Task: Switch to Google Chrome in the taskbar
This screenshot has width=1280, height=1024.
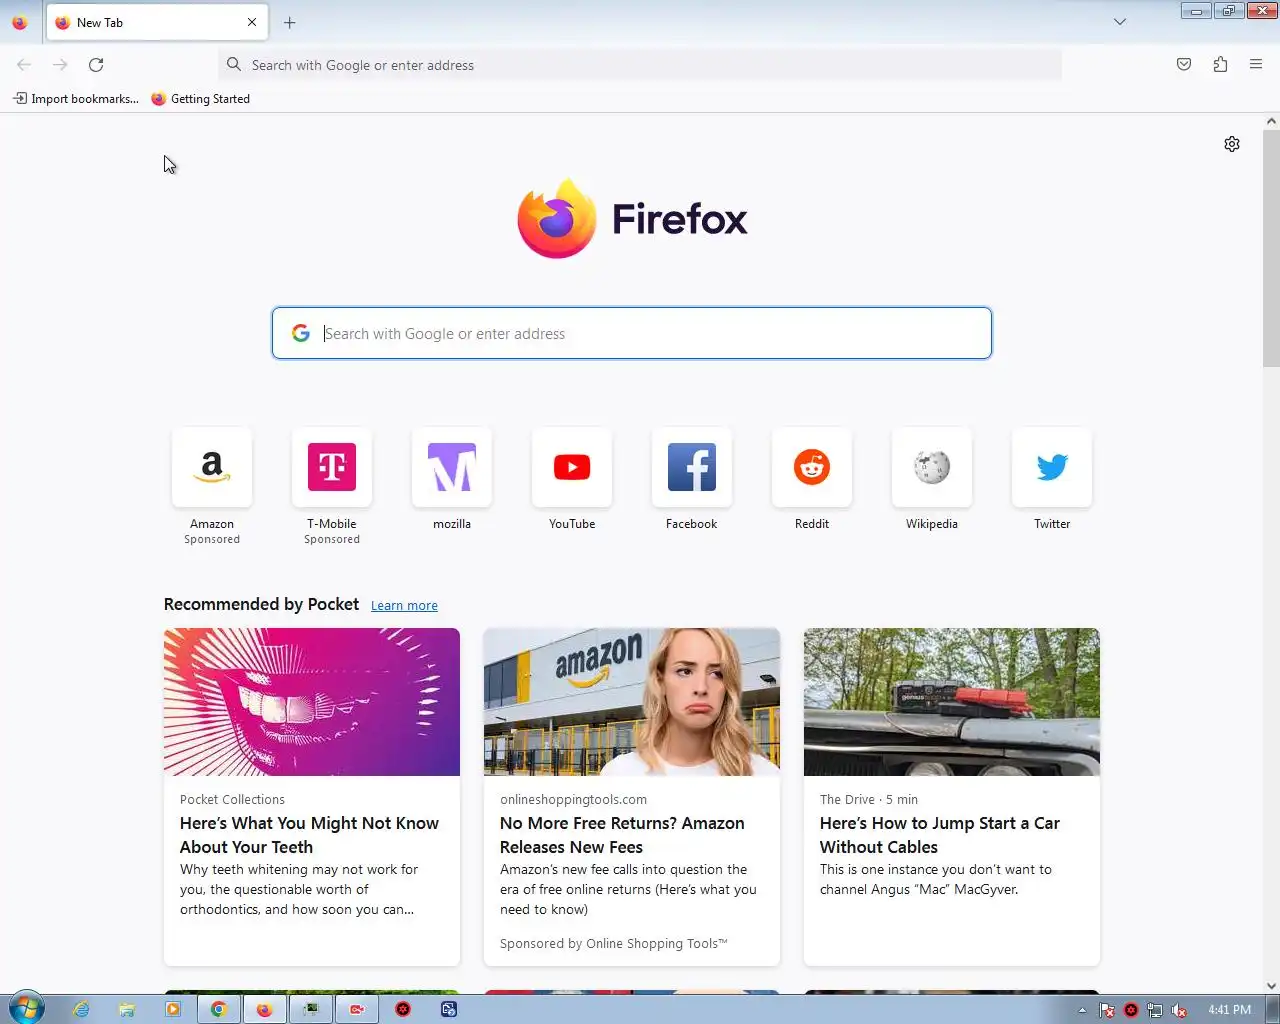Action: [x=219, y=1009]
